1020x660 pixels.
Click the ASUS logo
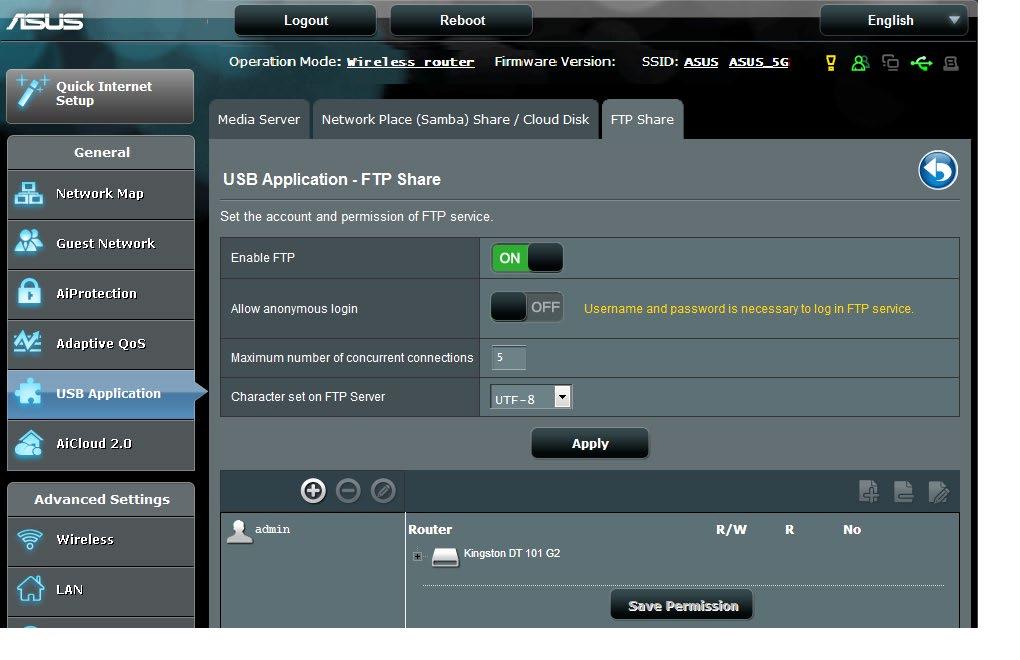pos(44,21)
